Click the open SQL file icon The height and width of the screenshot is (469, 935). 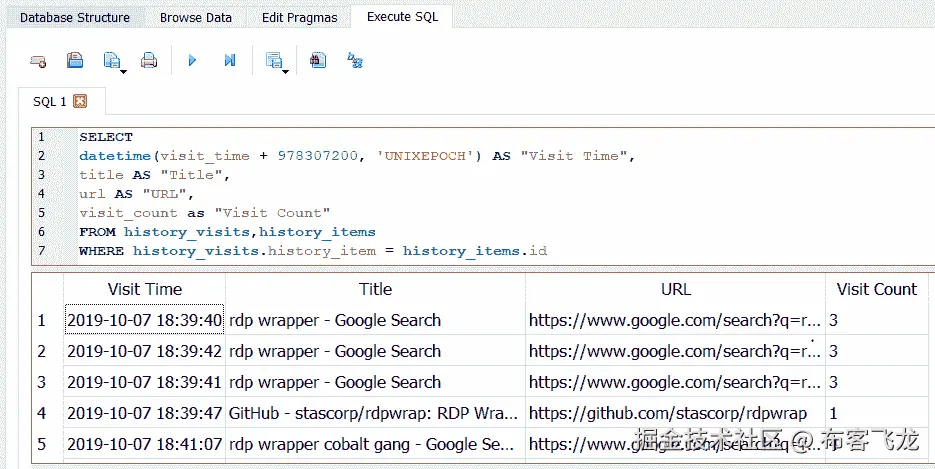75,60
